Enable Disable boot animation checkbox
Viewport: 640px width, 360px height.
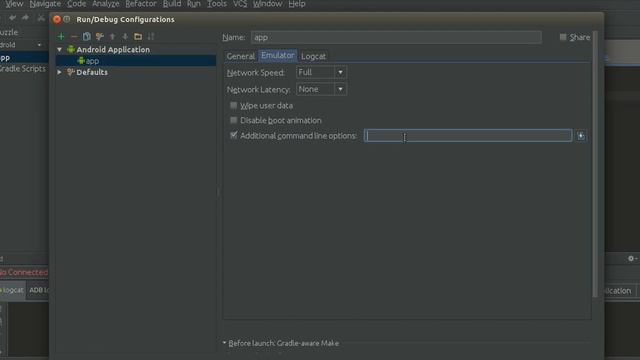[233, 120]
